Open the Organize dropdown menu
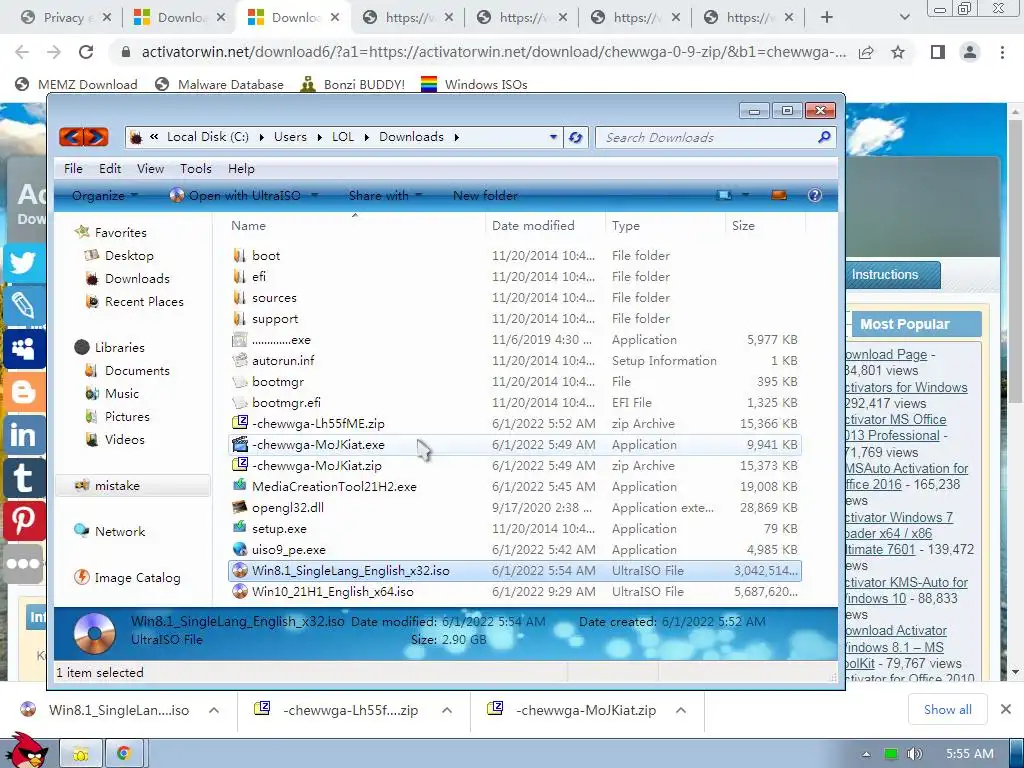The width and height of the screenshot is (1024, 768). 104,195
